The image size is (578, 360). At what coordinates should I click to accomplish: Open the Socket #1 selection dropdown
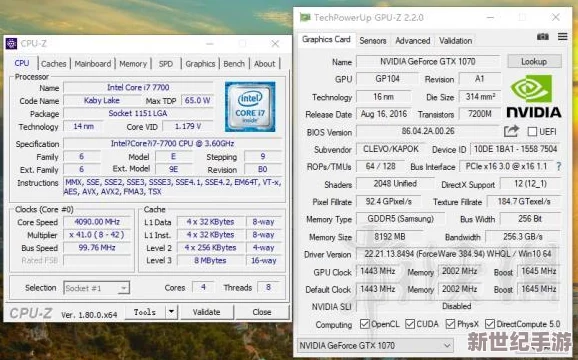coord(97,288)
